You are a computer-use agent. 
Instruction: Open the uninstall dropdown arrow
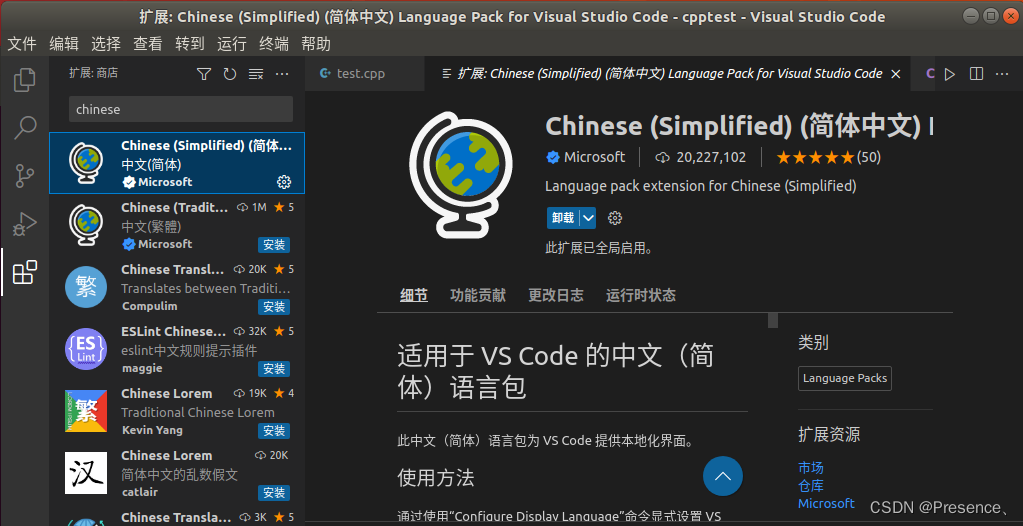click(588, 218)
